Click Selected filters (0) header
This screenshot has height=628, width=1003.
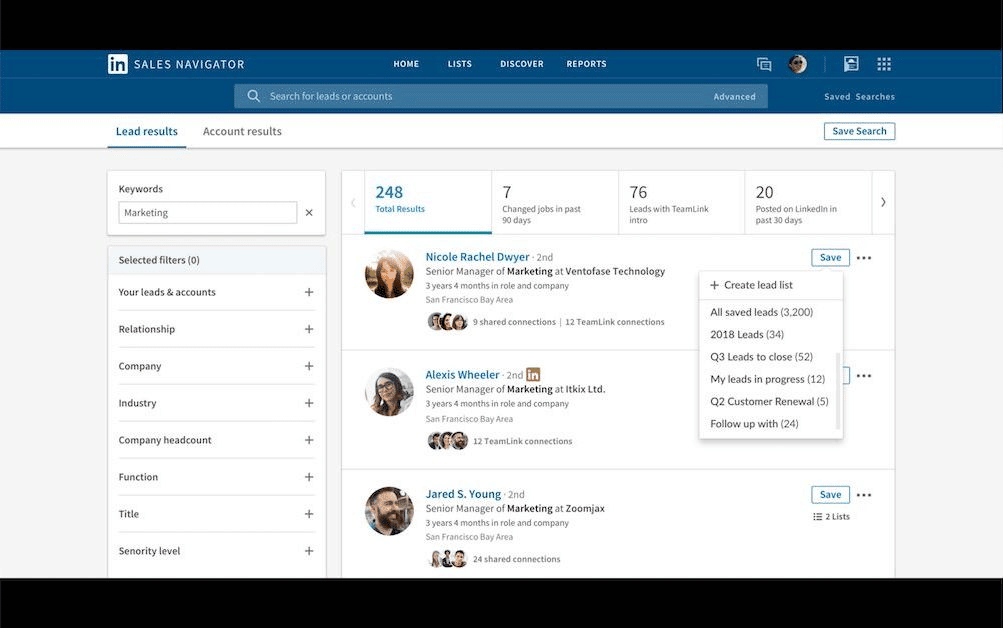217,260
